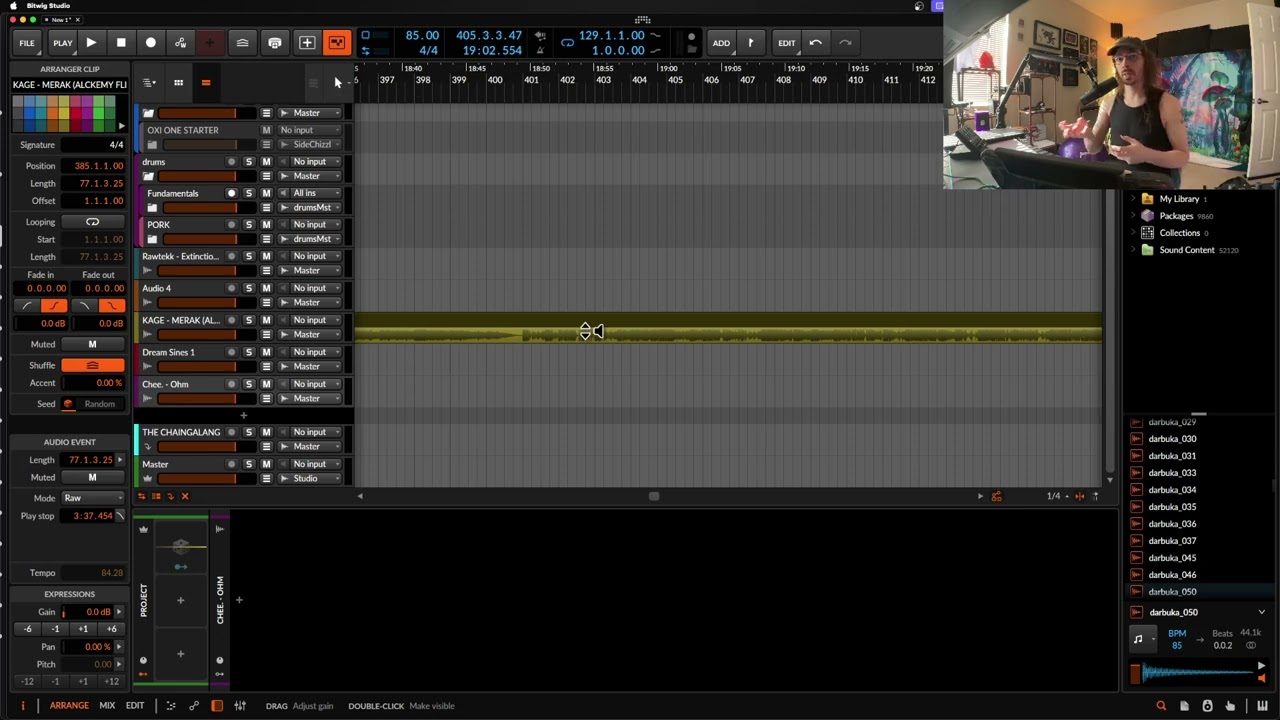Click the red delete X icon below track list

click(184, 496)
